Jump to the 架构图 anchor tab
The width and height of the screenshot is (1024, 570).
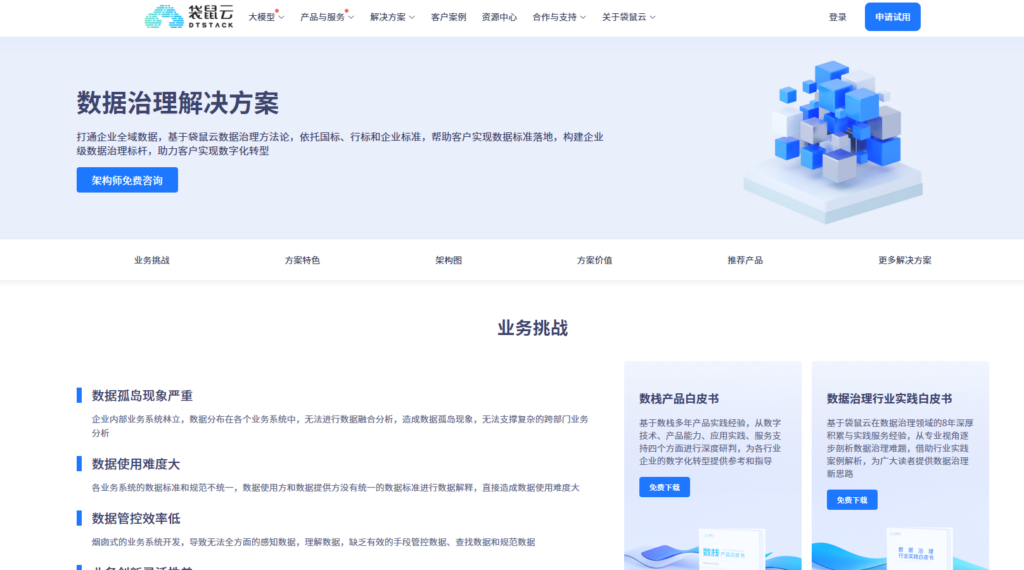(449, 260)
